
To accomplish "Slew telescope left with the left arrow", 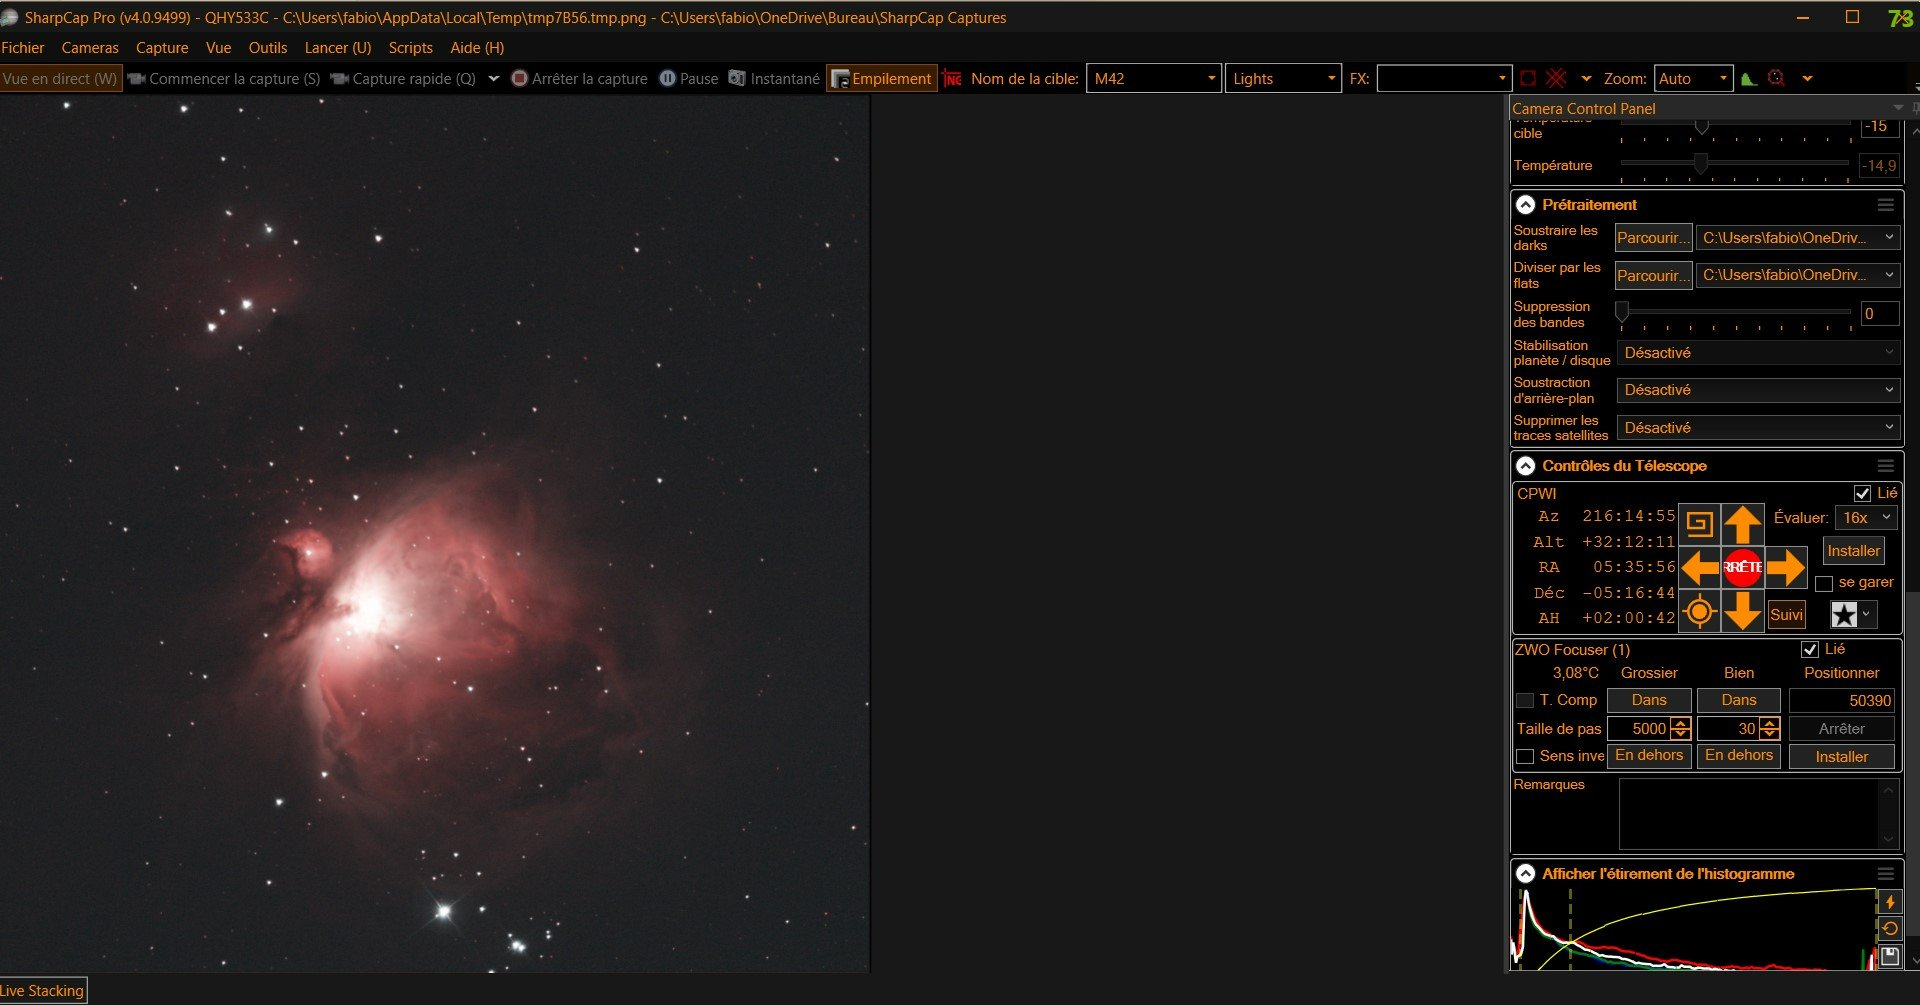I will 1699,567.
